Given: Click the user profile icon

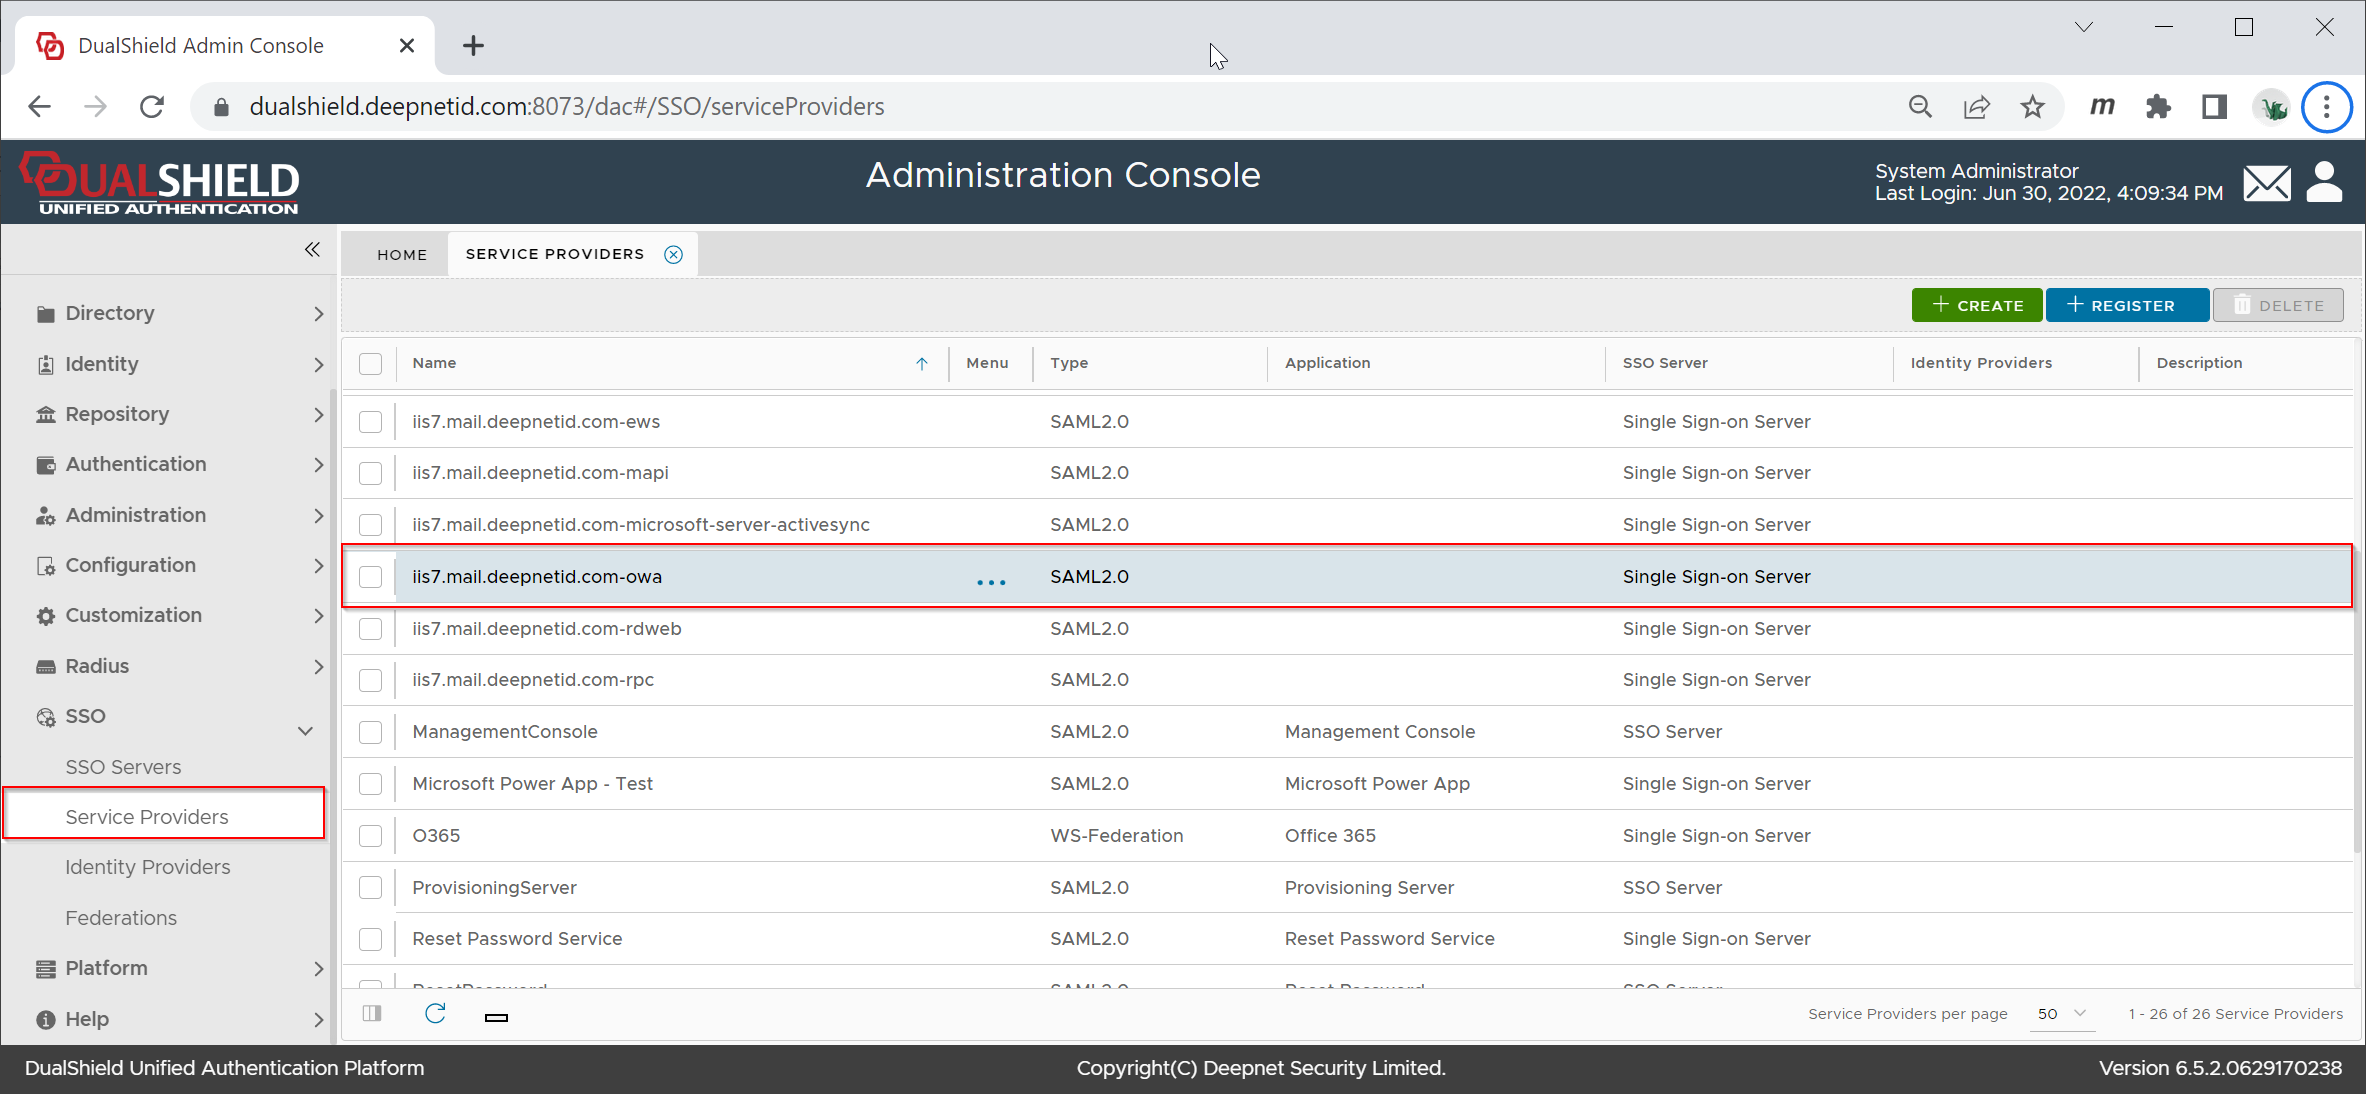Looking at the screenshot, I should point(2324,183).
